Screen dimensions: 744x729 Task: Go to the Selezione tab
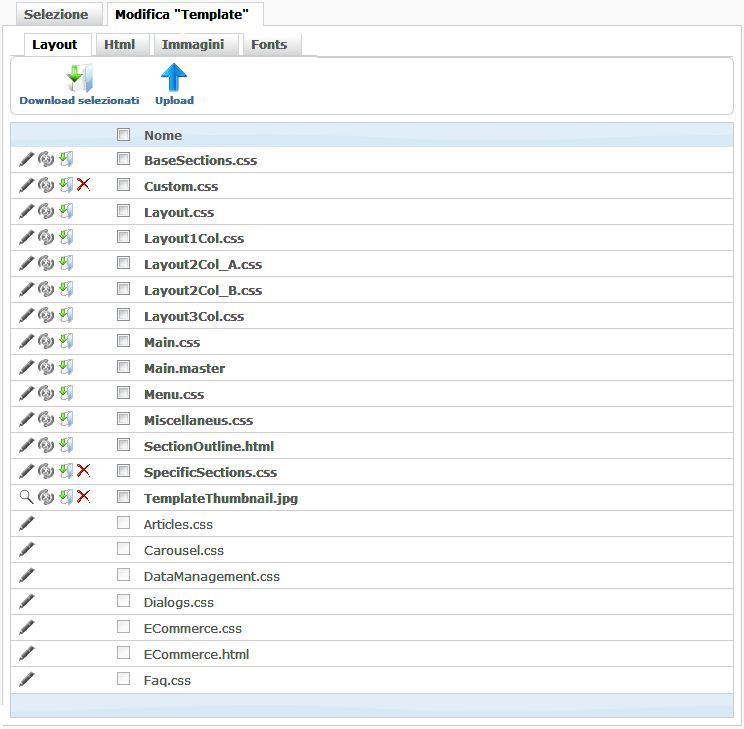tap(56, 15)
